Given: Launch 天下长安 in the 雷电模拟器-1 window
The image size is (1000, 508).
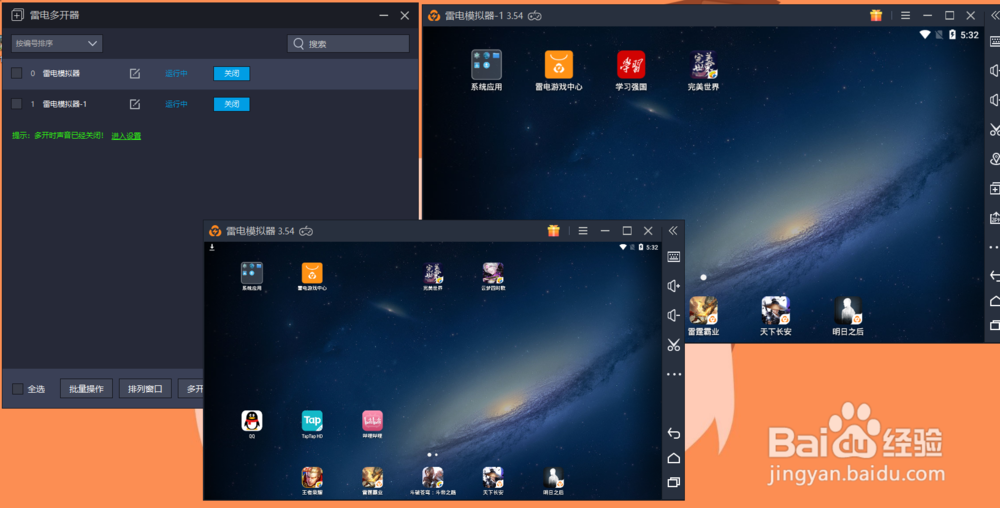Looking at the screenshot, I should point(776,310).
